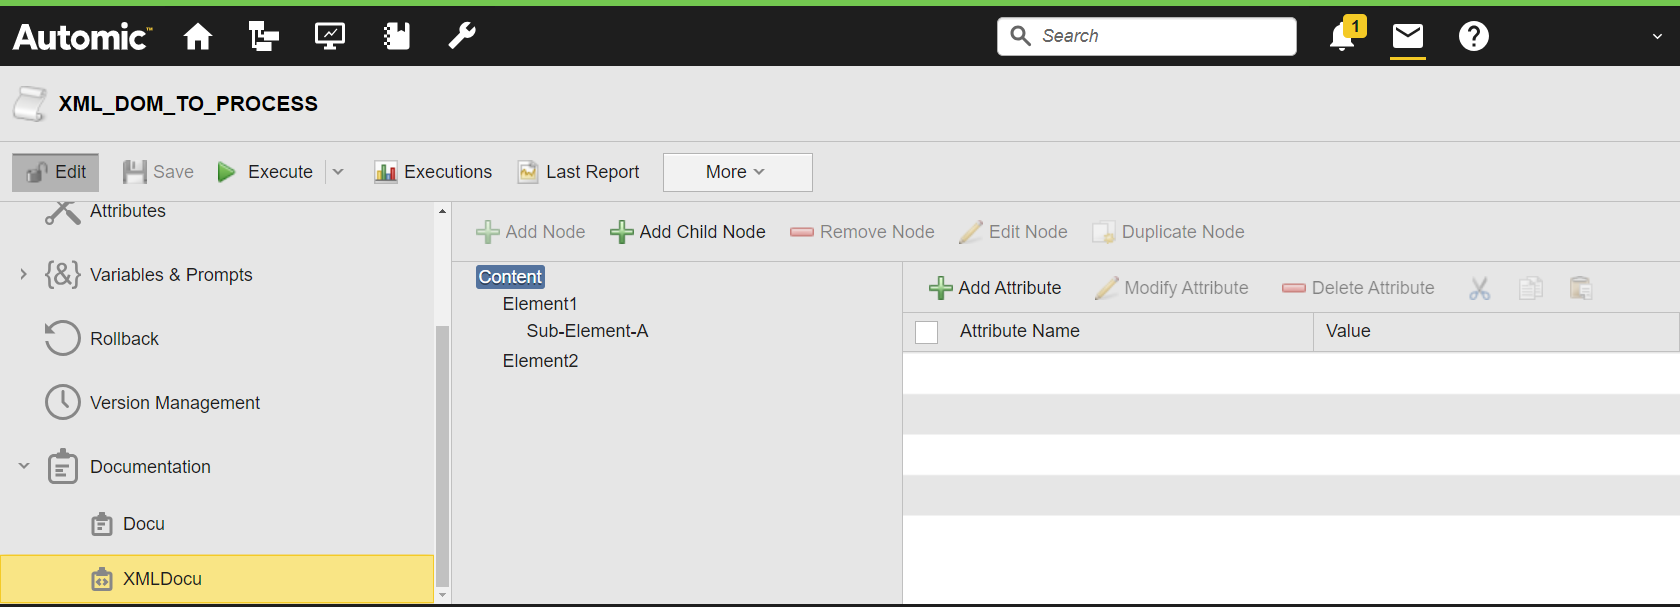
Task: Click the Save button
Action: click(x=157, y=171)
